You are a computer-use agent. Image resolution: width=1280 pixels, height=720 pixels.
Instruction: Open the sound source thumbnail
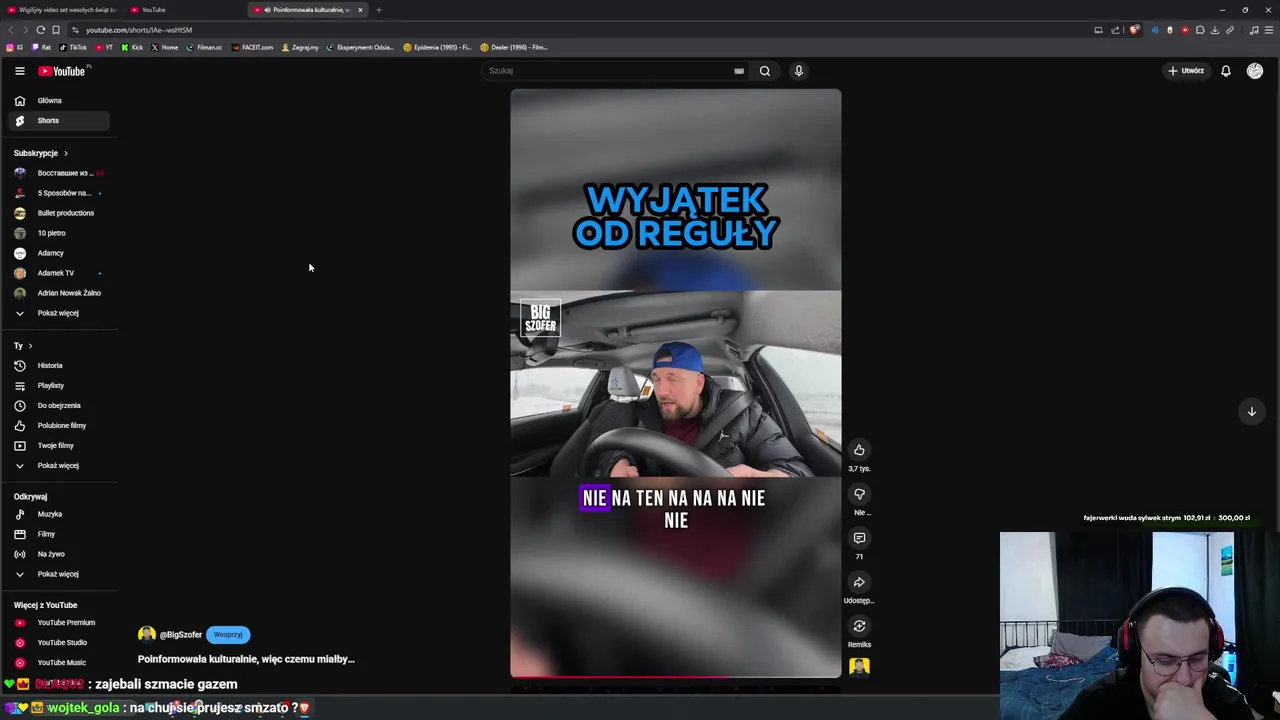(859, 667)
